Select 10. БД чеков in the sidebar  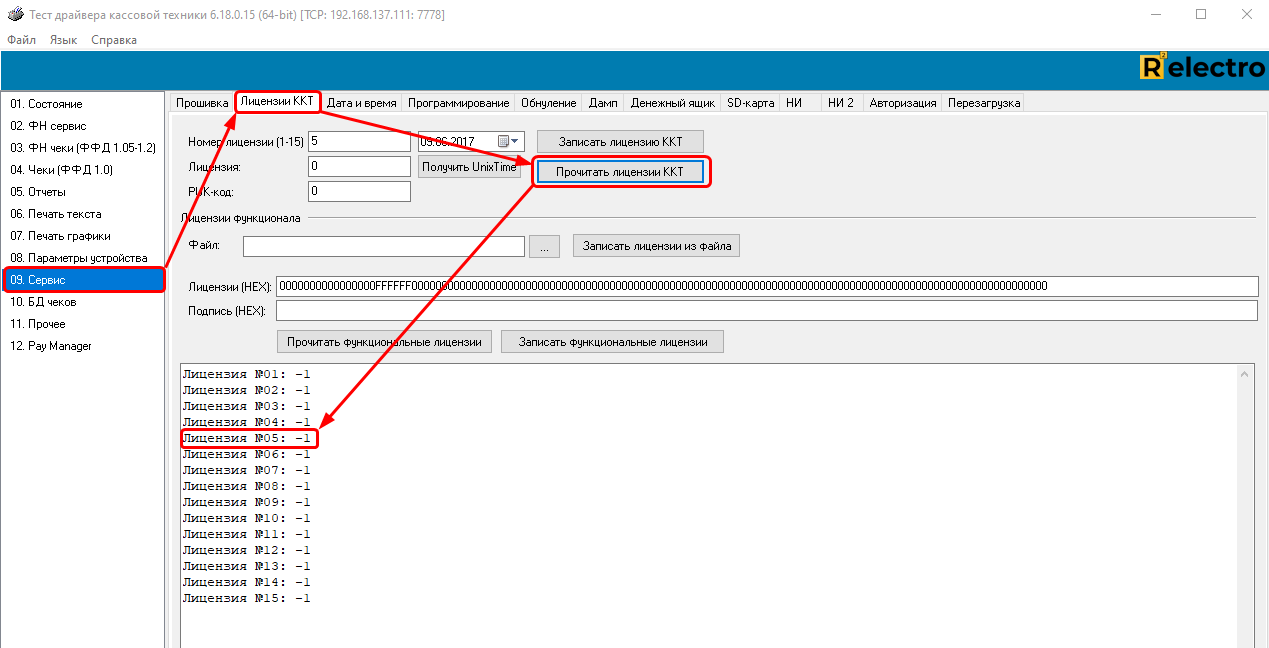click(x=44, y=302)
